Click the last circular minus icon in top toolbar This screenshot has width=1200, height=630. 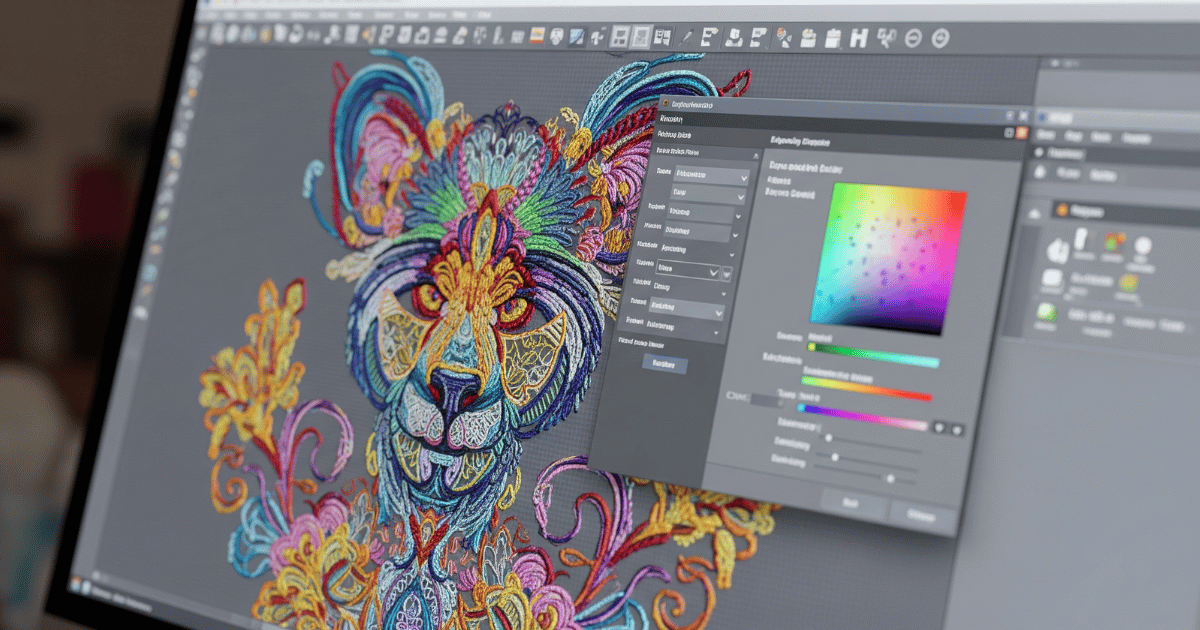click(940, 39)
